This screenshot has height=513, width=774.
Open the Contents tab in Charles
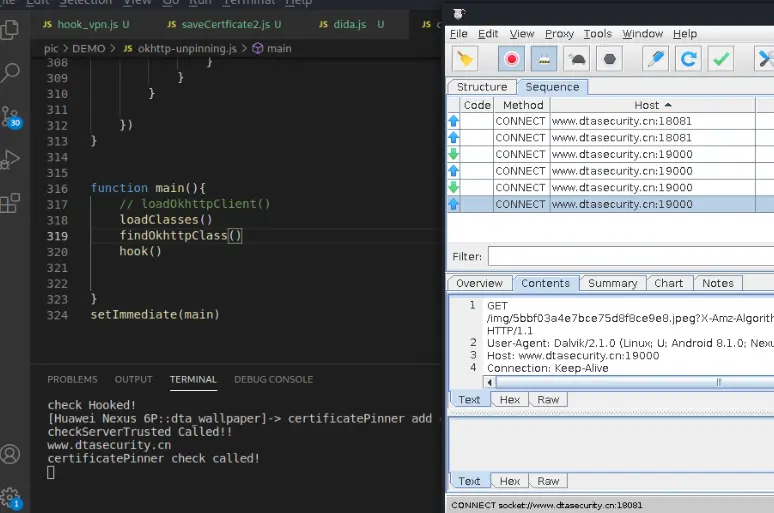click(545, 283)
